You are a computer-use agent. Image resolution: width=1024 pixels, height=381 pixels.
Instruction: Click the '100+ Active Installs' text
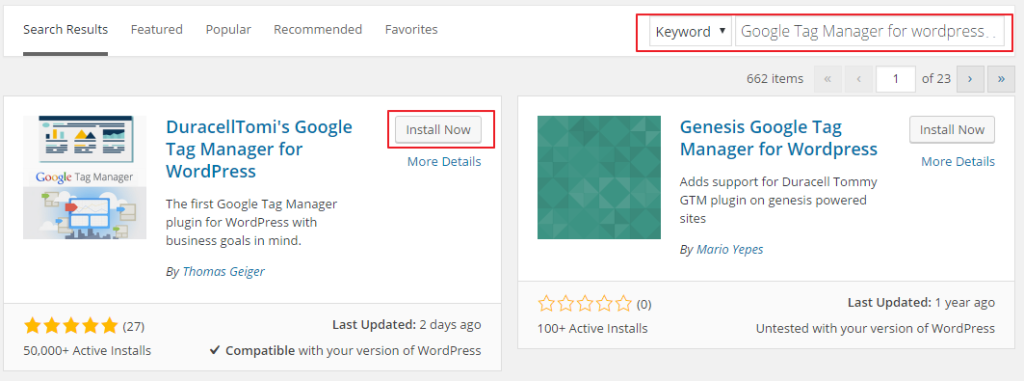(x=592, y=328)
